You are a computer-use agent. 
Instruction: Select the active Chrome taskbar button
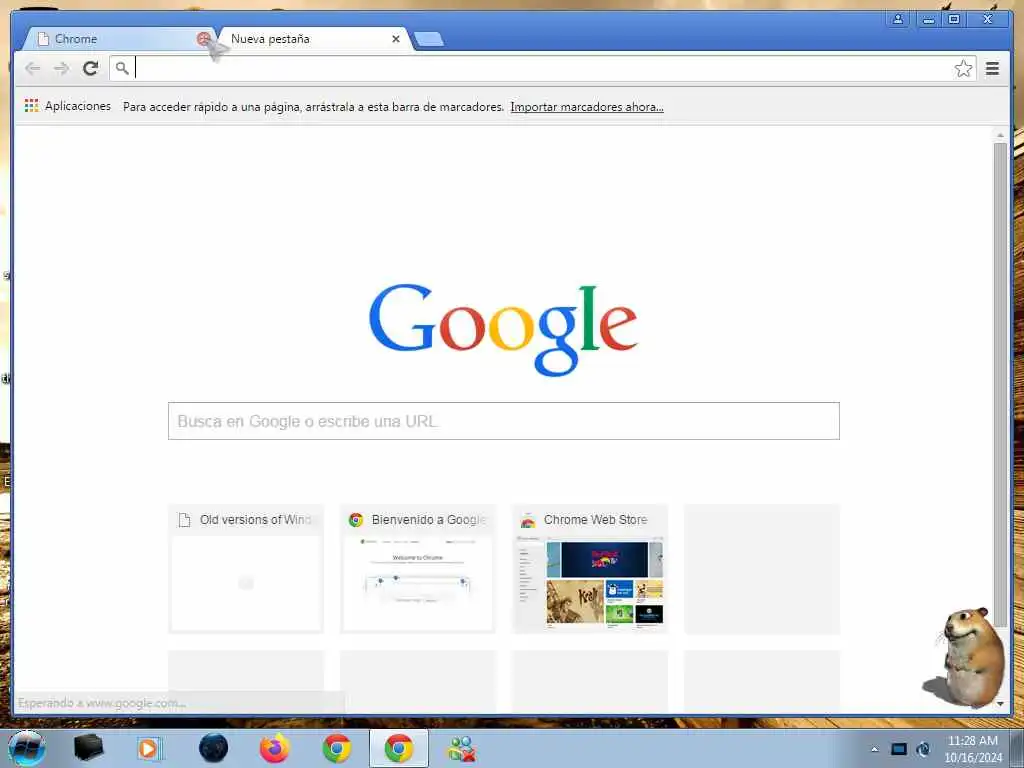pyautogui.click(x=399, y=748)
